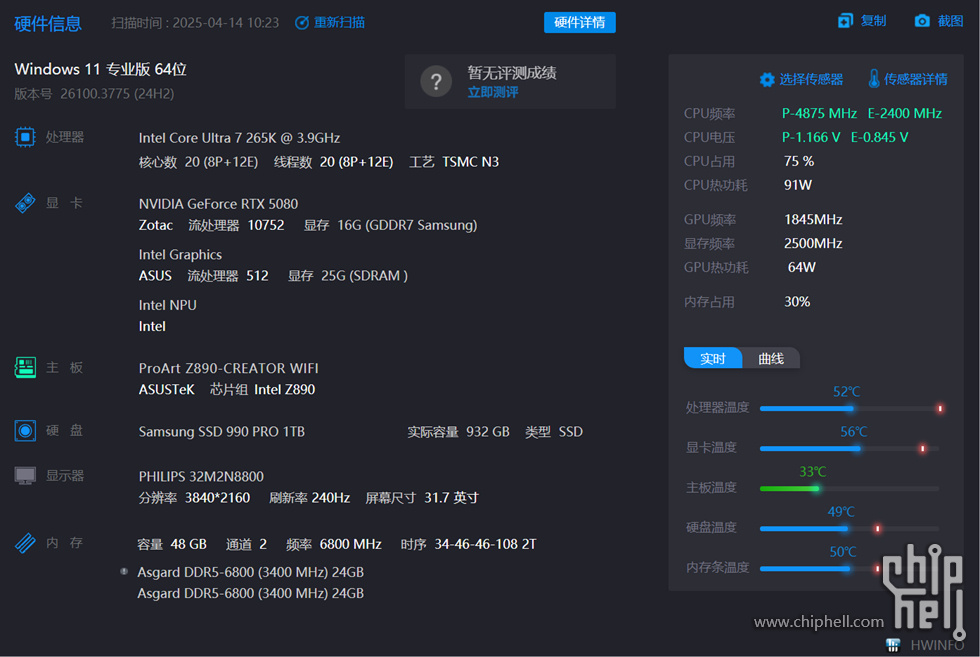Click 重新扫描 rescan text link
Screen dimensions: 980x657
339,23
